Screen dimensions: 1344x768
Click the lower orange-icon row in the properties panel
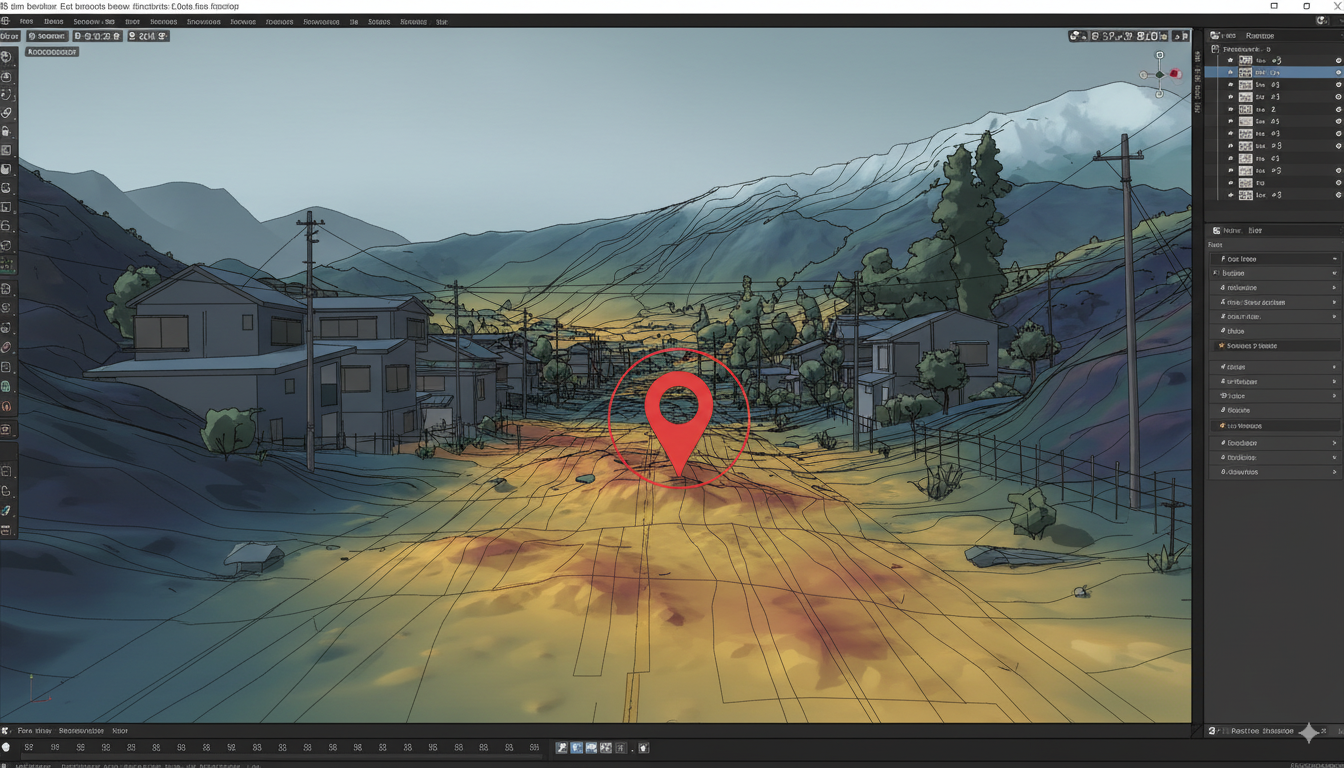pyautogui.click(x=1274, y=426)
